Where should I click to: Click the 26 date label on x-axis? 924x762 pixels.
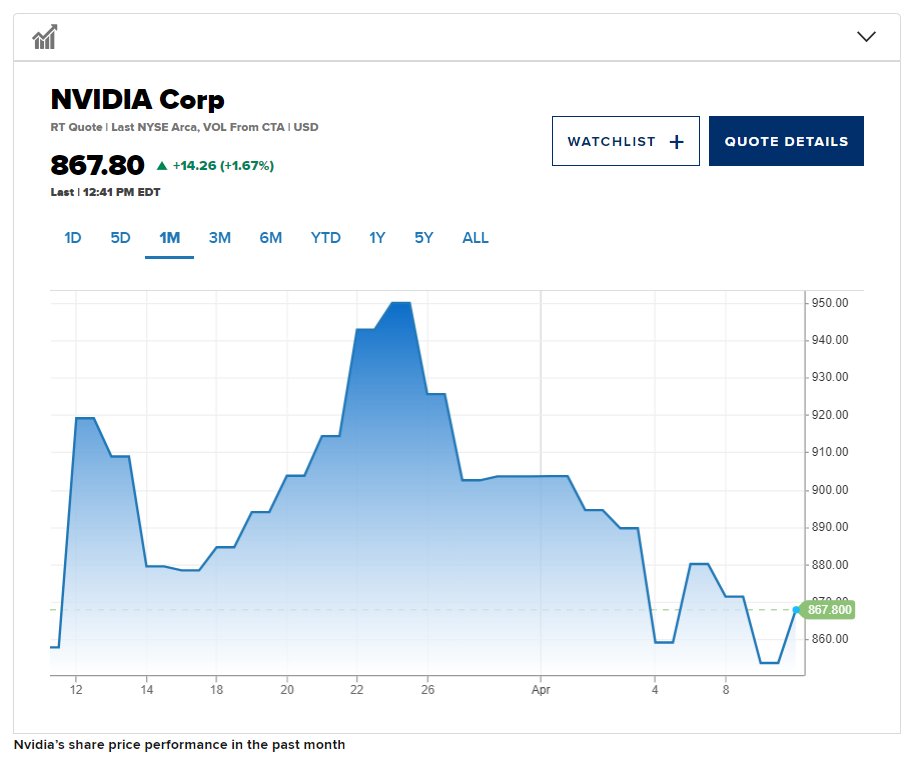click(428, 690)
